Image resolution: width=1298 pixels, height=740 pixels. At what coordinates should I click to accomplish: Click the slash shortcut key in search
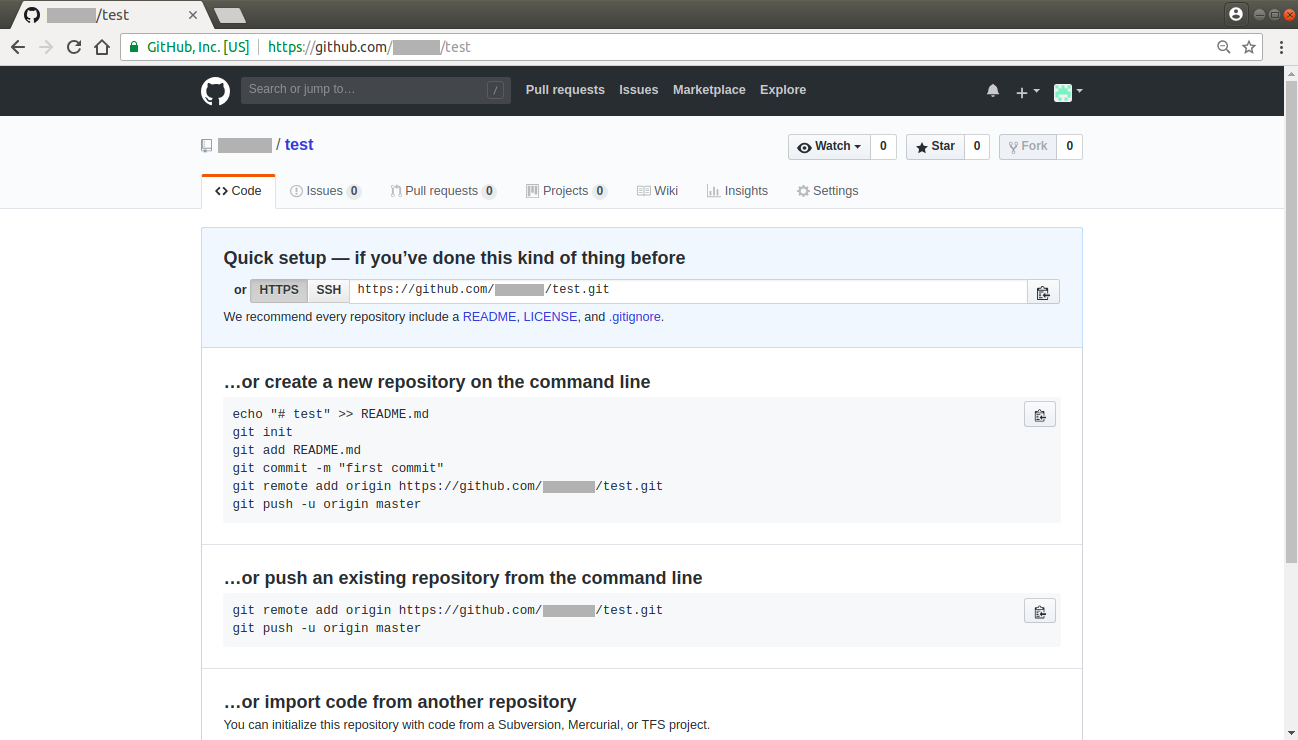[x=495, y=91]
